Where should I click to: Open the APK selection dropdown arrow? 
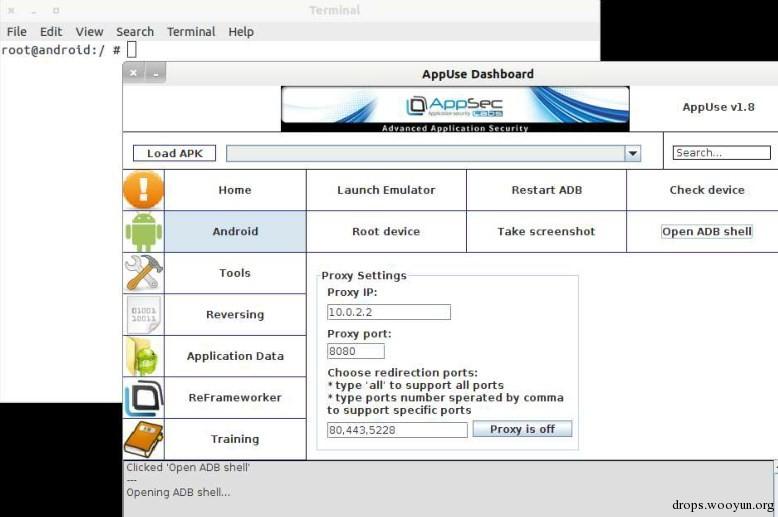[x=633, y=153]
